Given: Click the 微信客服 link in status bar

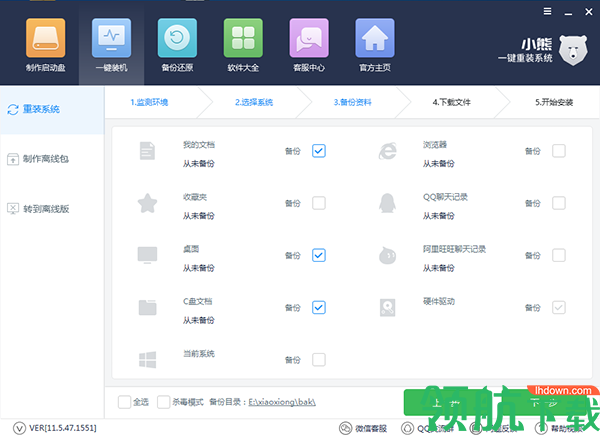Looking at the screenshot, I should (x=371, y=428).
